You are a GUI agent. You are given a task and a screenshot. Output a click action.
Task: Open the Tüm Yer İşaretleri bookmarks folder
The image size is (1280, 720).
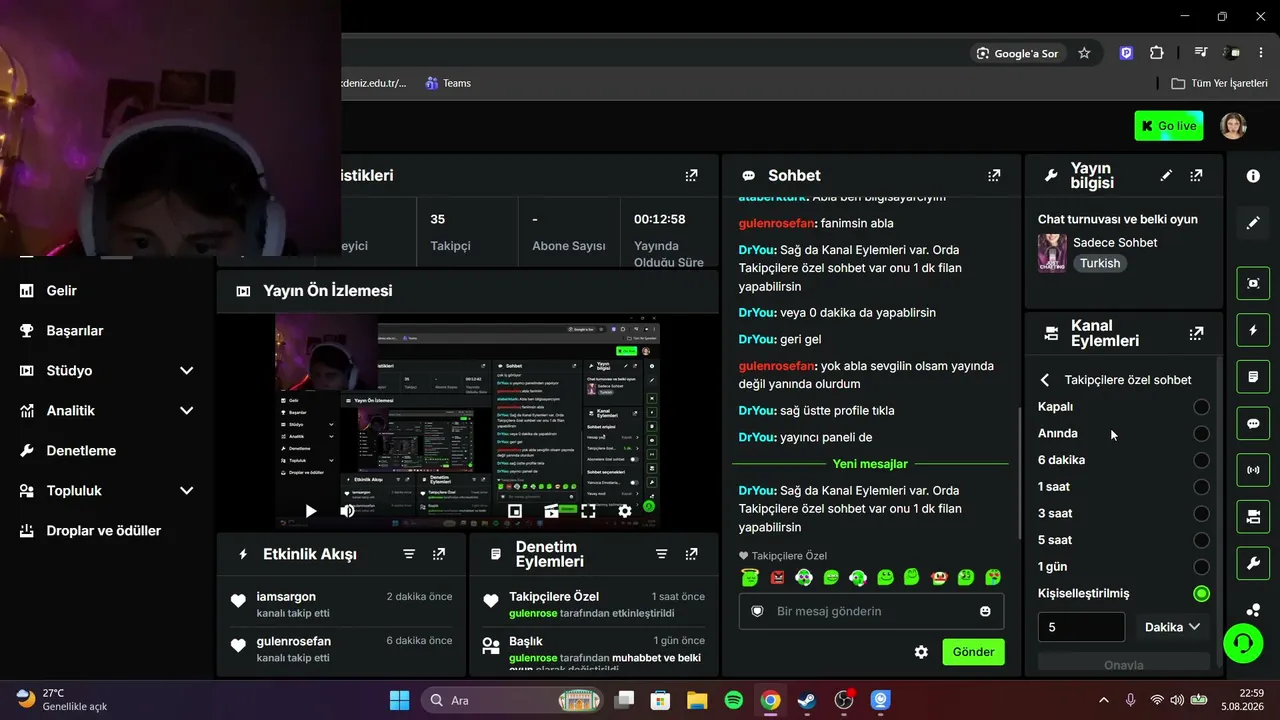[1219, 83]
